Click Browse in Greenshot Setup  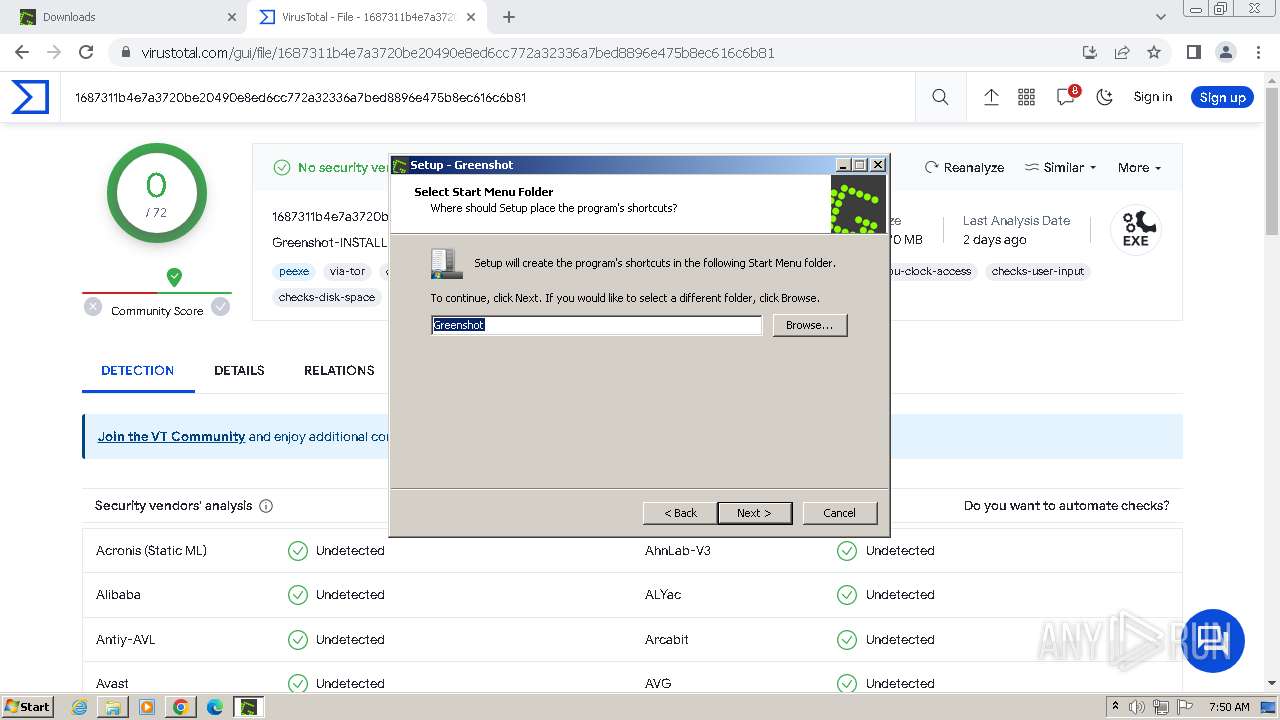(810, 325)
